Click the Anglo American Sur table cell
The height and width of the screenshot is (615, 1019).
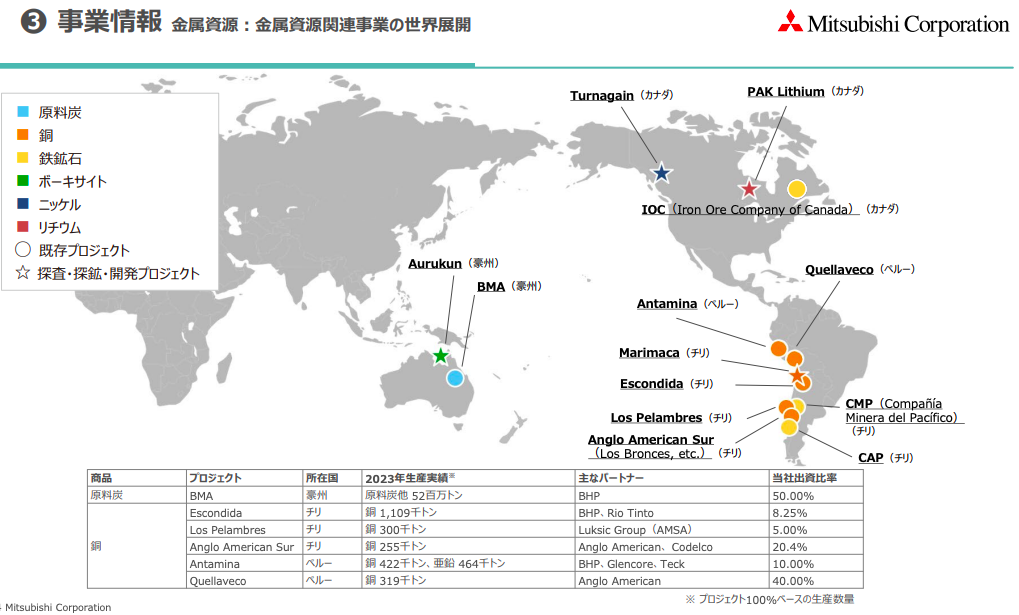(242, 547)
